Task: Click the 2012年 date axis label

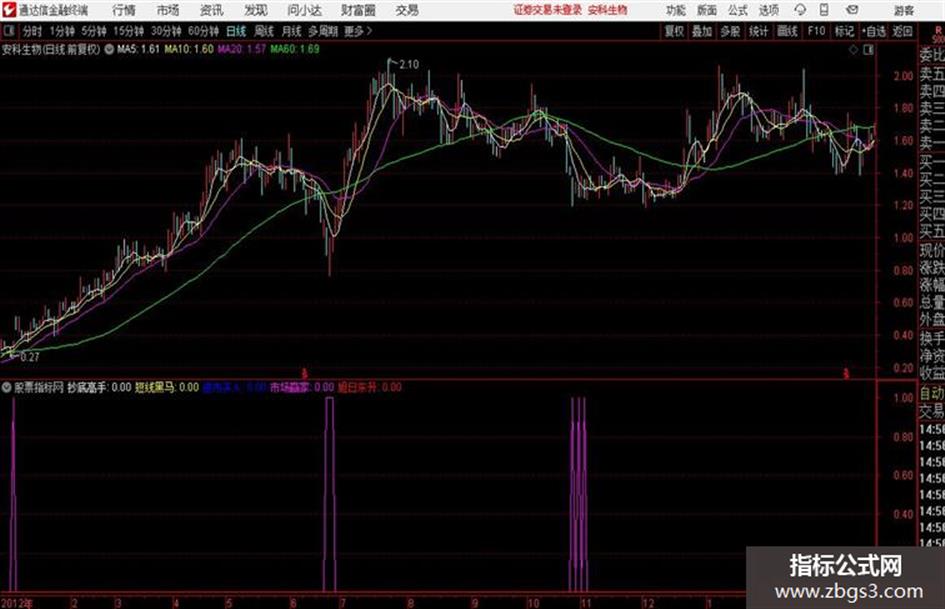Action: (17, 603)
